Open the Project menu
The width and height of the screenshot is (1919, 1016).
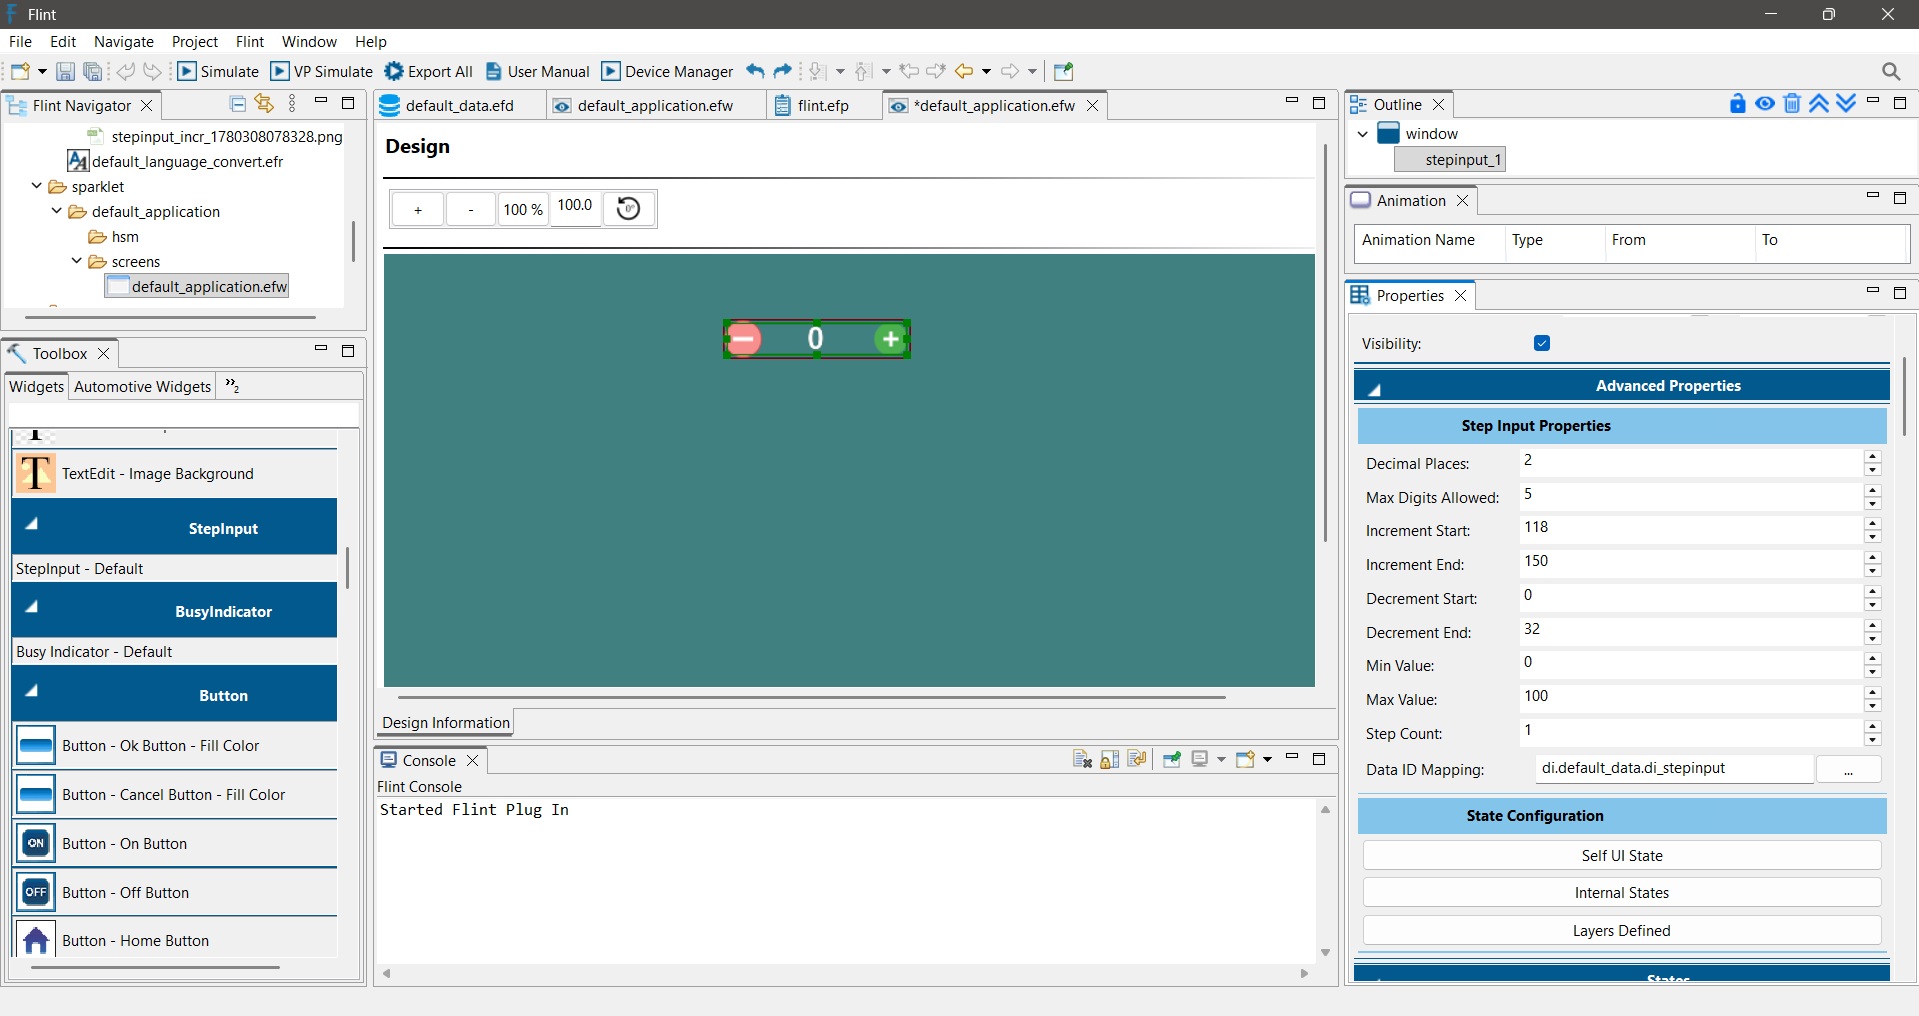[195, 41]
